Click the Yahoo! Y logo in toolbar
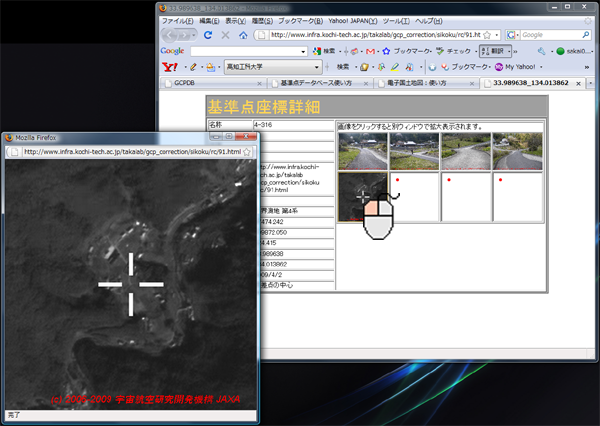This screenshot has width=600, height=426. click(169, 67)
